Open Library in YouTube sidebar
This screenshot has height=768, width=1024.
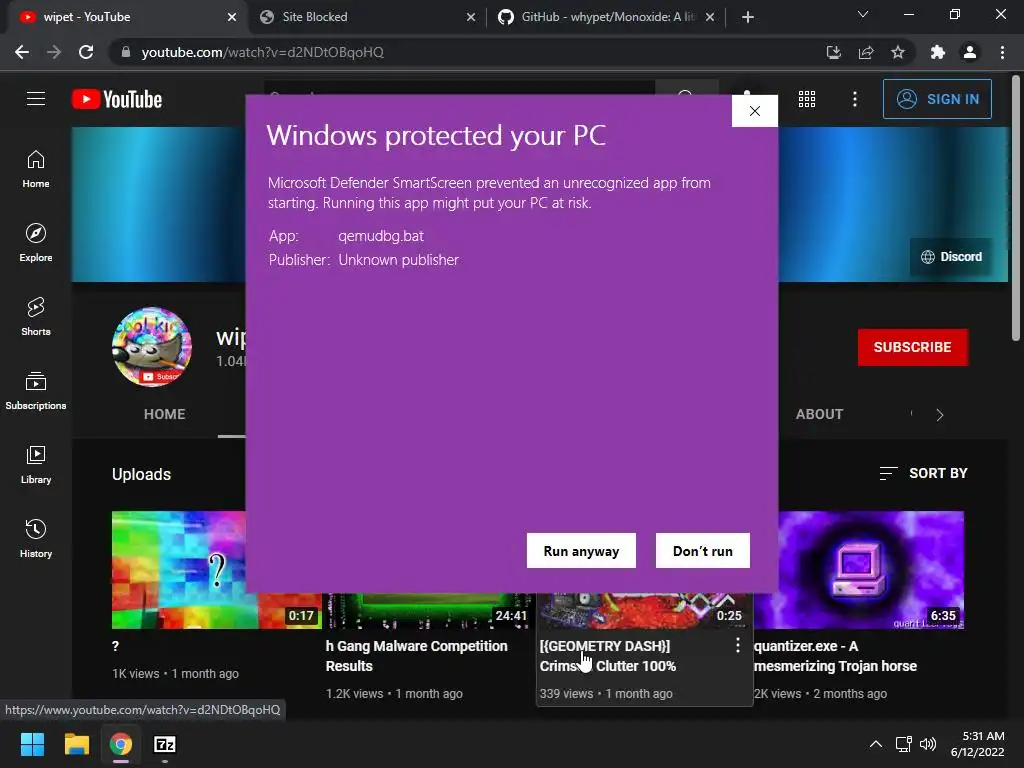36,464
